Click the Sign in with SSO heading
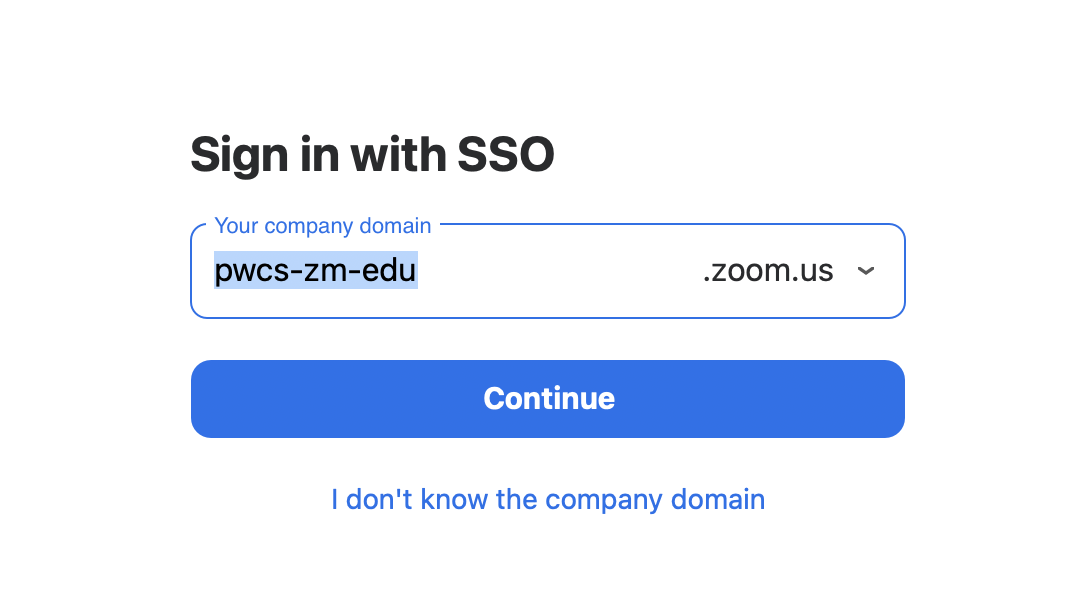The width and height of the screenshot is (1076, 610). pyautogui.click(x=372, y=154)
